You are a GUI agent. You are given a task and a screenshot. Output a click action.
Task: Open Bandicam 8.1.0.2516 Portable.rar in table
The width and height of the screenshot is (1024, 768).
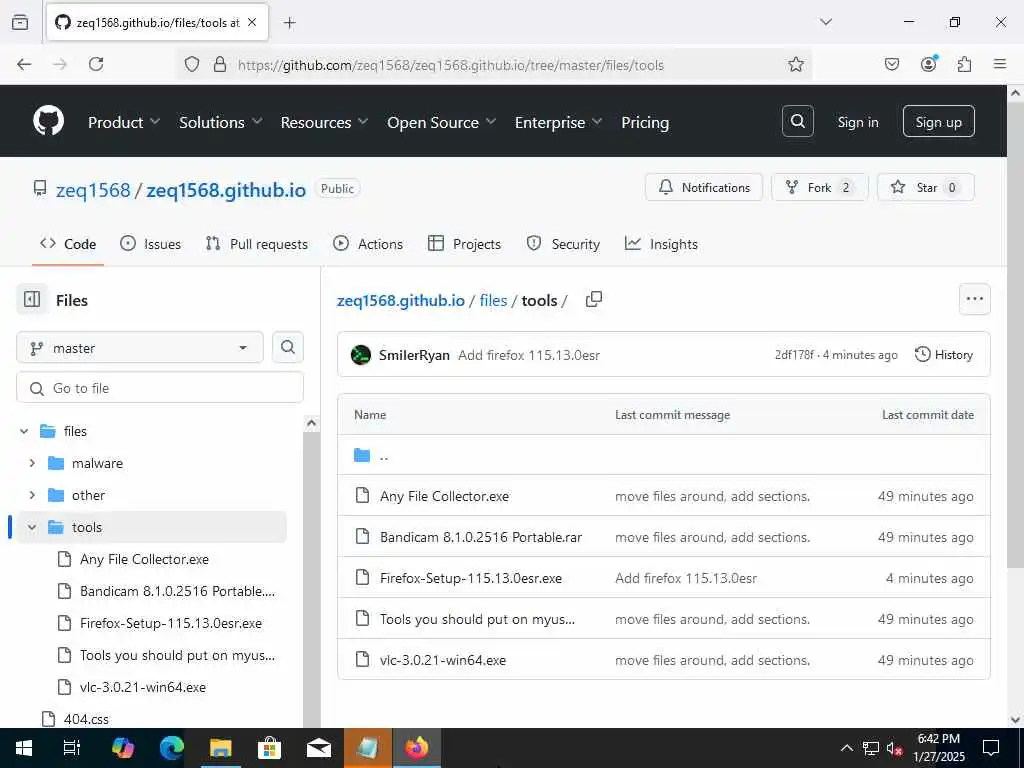[x=481, y=537]
